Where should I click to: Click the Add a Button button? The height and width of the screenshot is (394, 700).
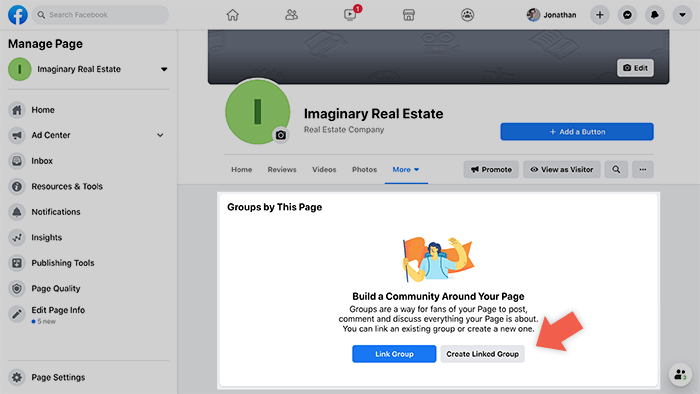(577, 132)
